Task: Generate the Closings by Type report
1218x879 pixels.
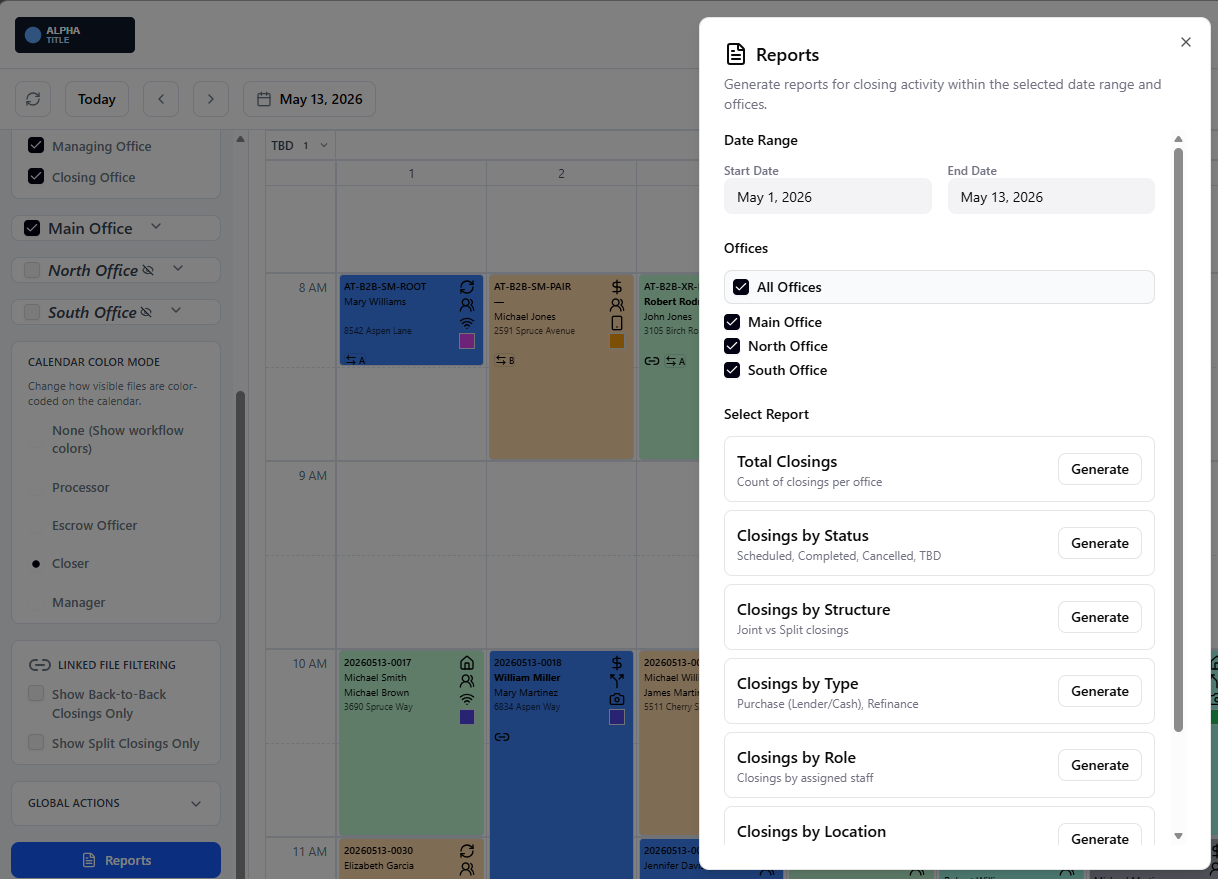Action: 1100,691
